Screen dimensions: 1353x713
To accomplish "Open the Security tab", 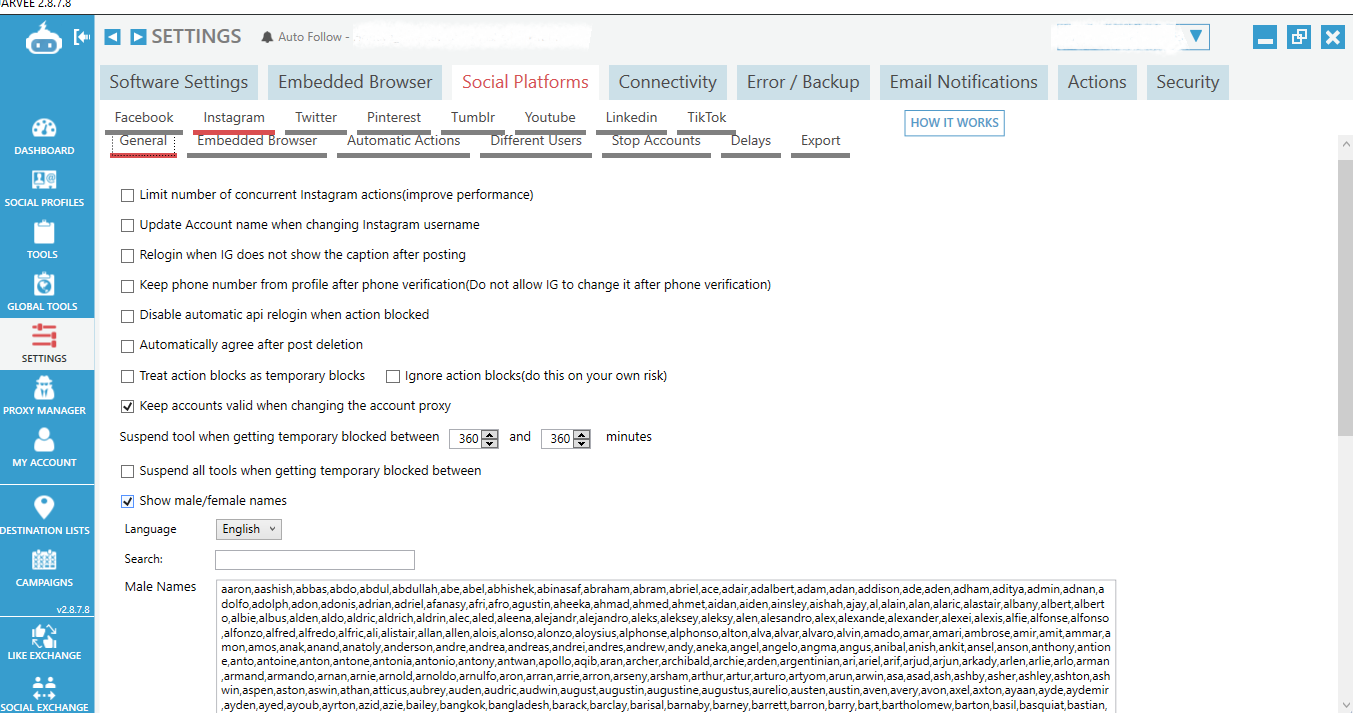I will coord(1188,82).
